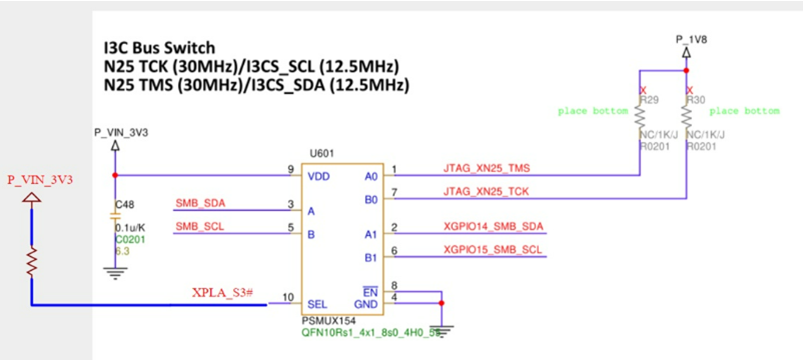Click the red power arrow under P_VIN_3V3
803x361 pixels.
tap(31, 198)
